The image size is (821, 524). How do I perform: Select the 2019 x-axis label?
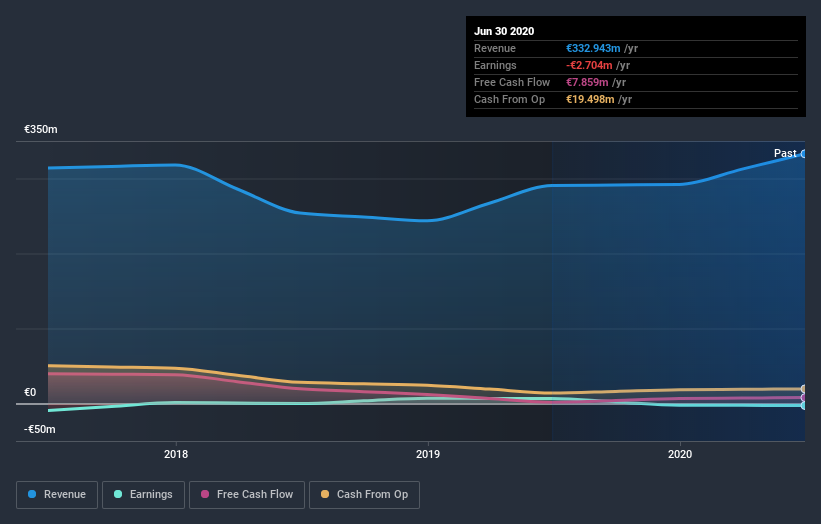[x=428, y=454]
